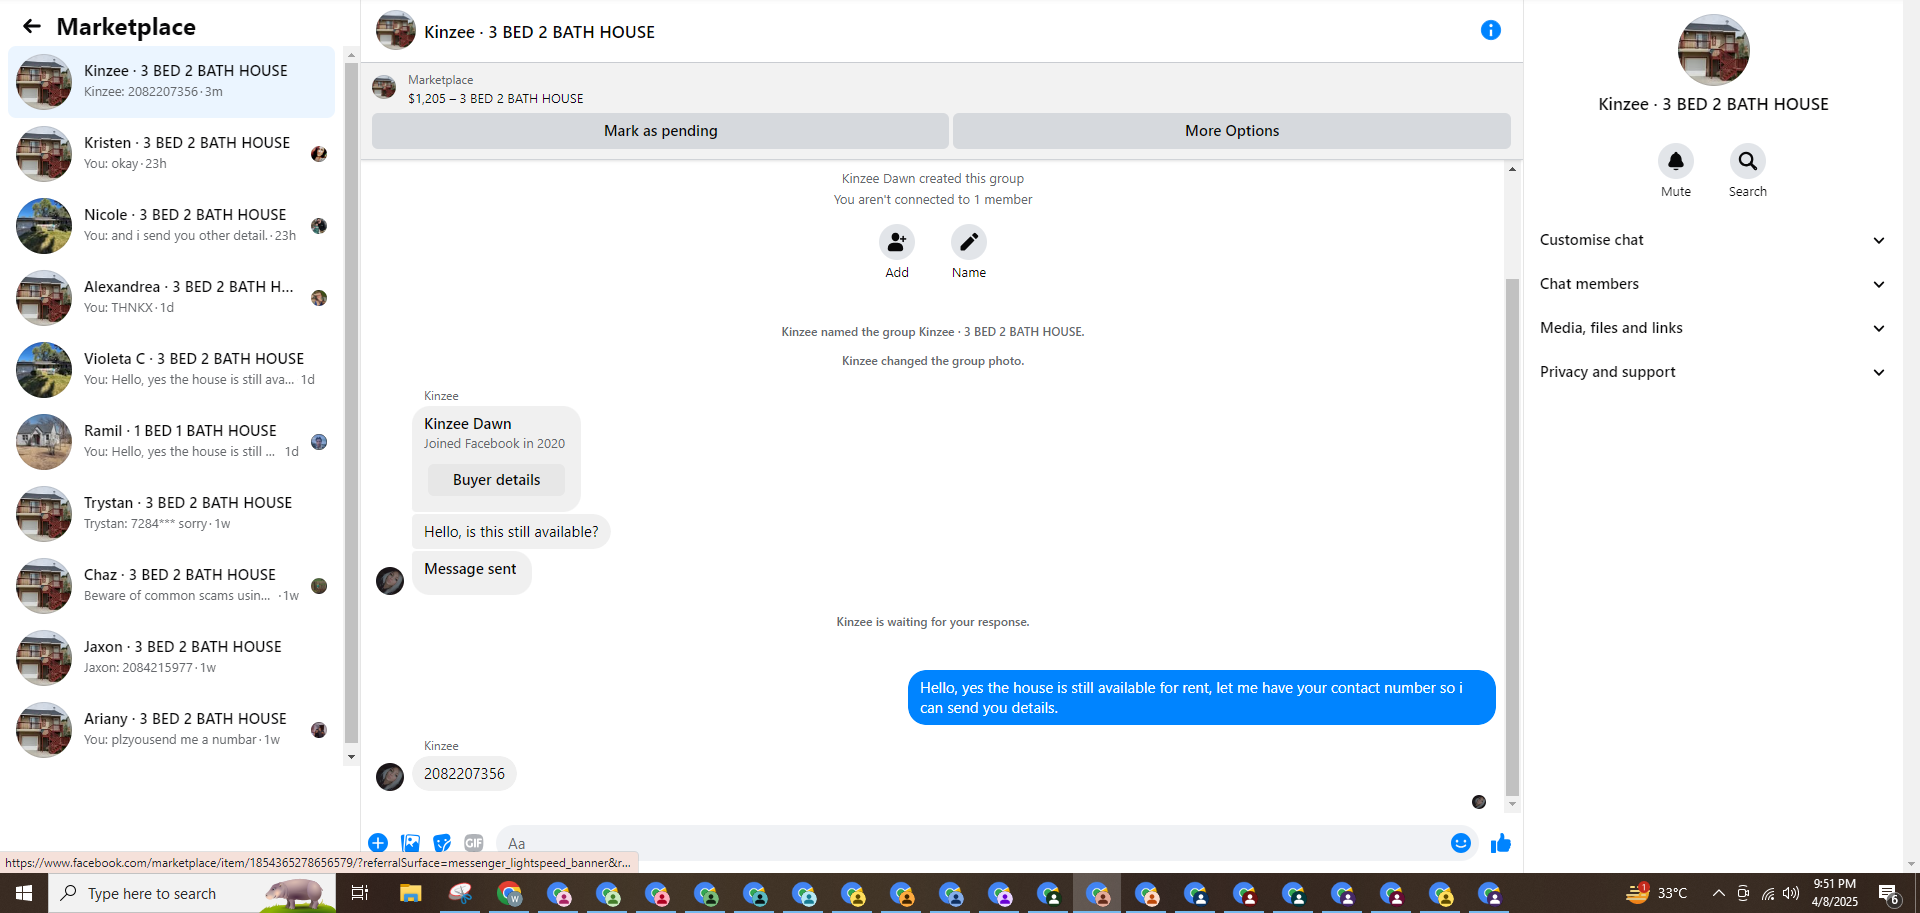Open Ariany's conversation

click(x=172, y=730)
